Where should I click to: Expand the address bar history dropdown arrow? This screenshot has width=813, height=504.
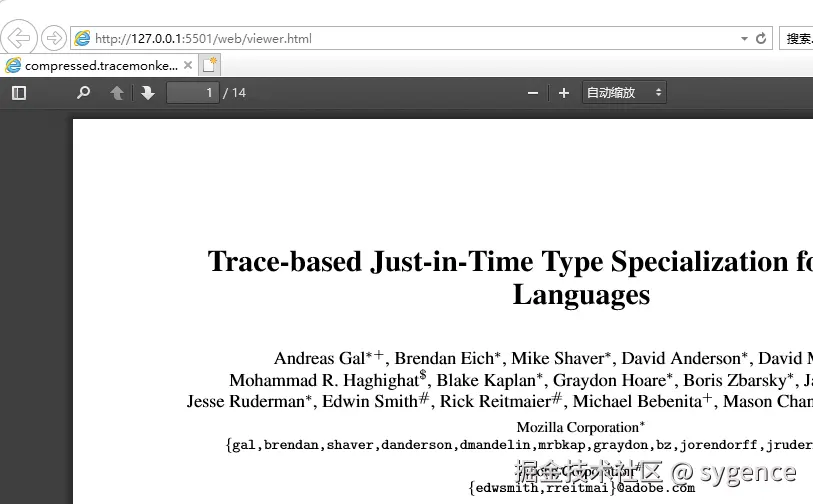coord(745,38)
